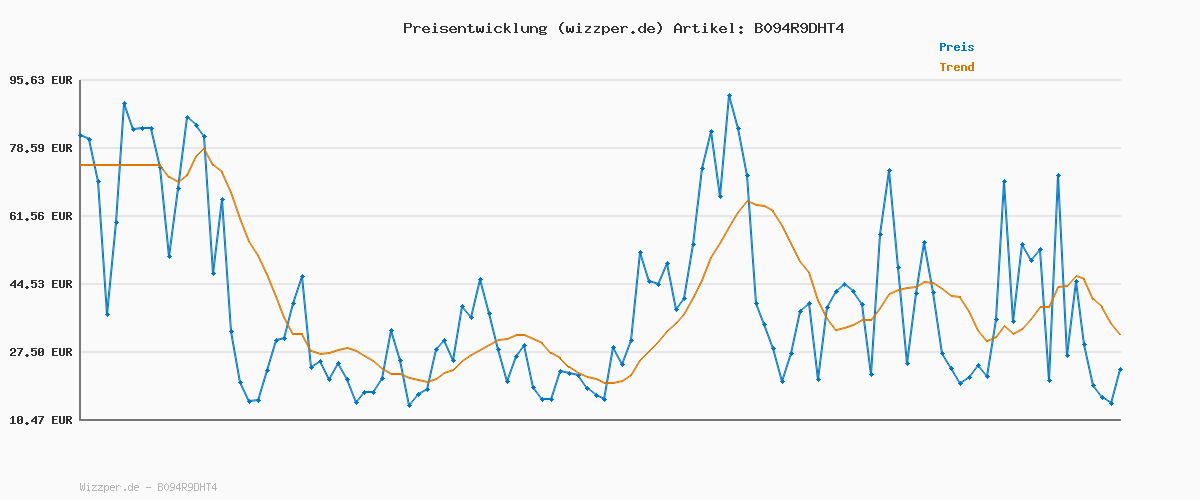Click the 27.50 EUR y-axis label
The image size is (1200, 500).
tap(41, 352)
